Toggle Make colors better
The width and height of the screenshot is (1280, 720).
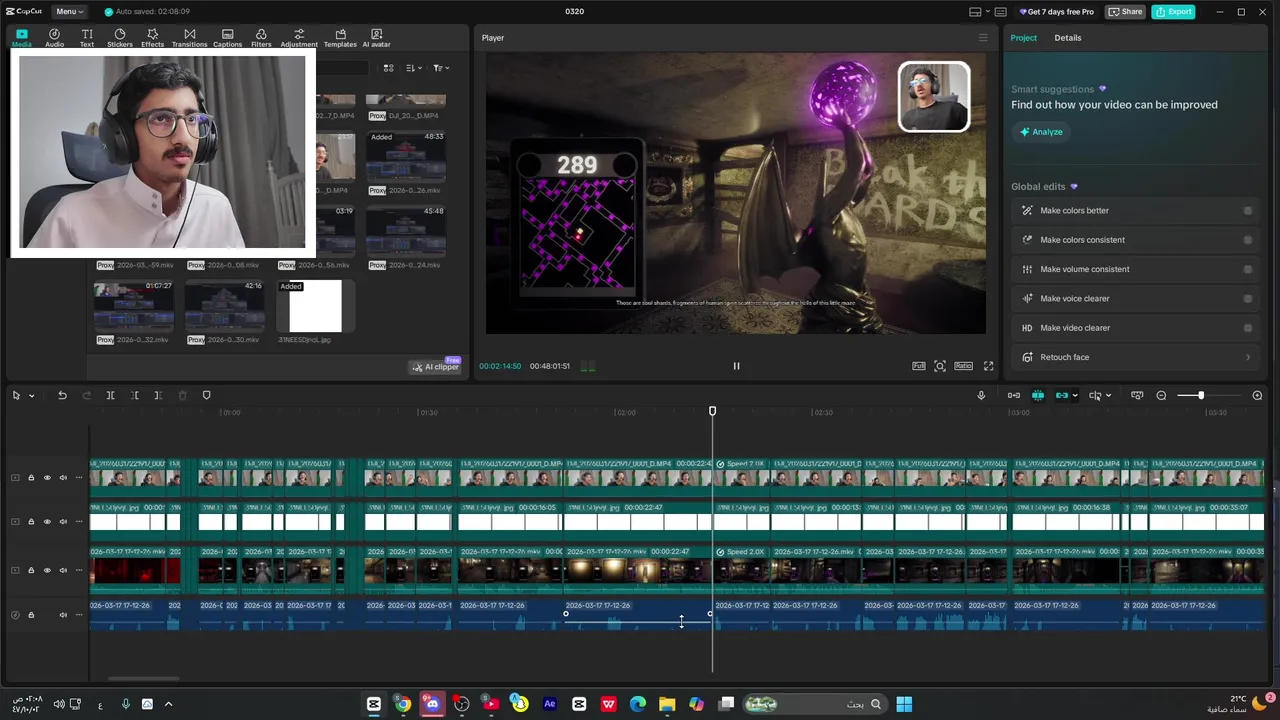point(1247,211)
